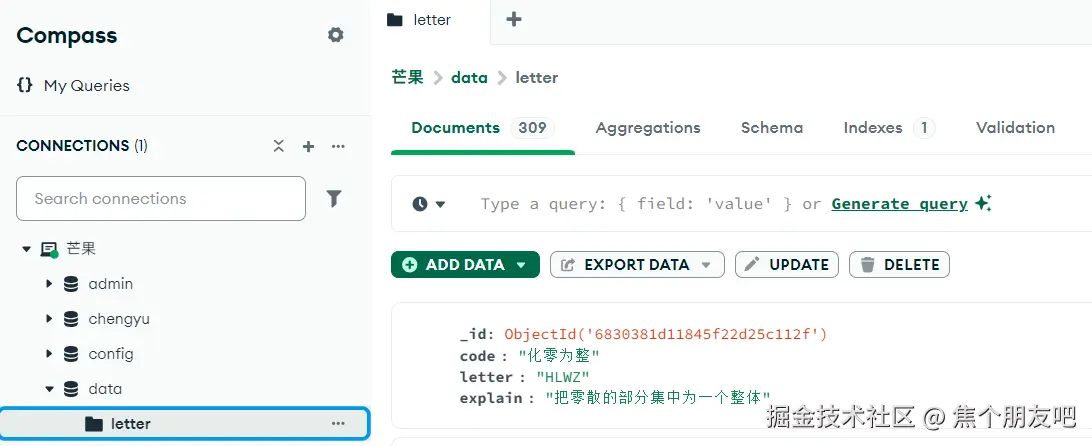Viewport: 1092px width, 446px height.
Task: Click the ObjectId value in document
Action: click(x=666, y=334)
